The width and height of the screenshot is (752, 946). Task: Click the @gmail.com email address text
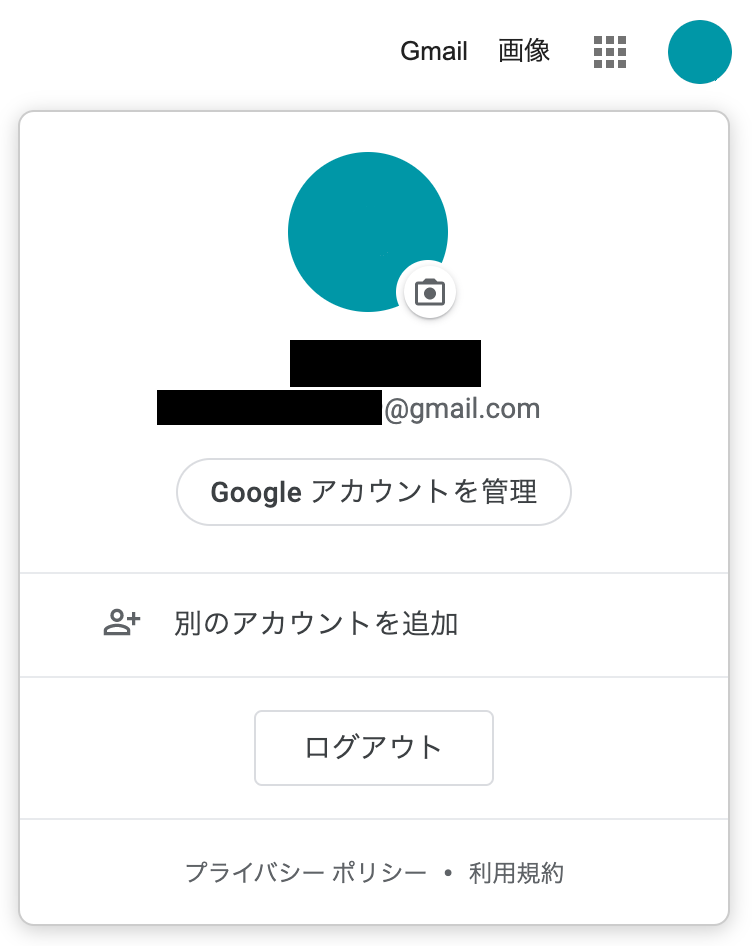click(x=462, y=408)
